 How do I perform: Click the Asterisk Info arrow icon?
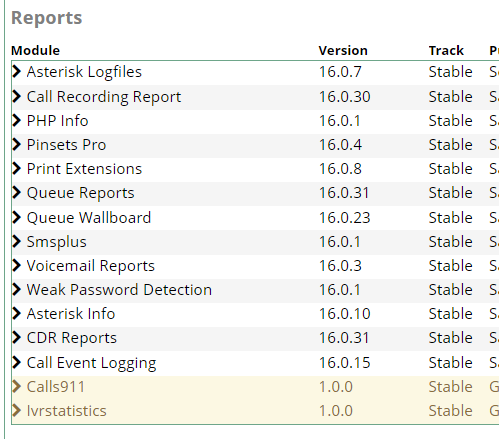16,314
